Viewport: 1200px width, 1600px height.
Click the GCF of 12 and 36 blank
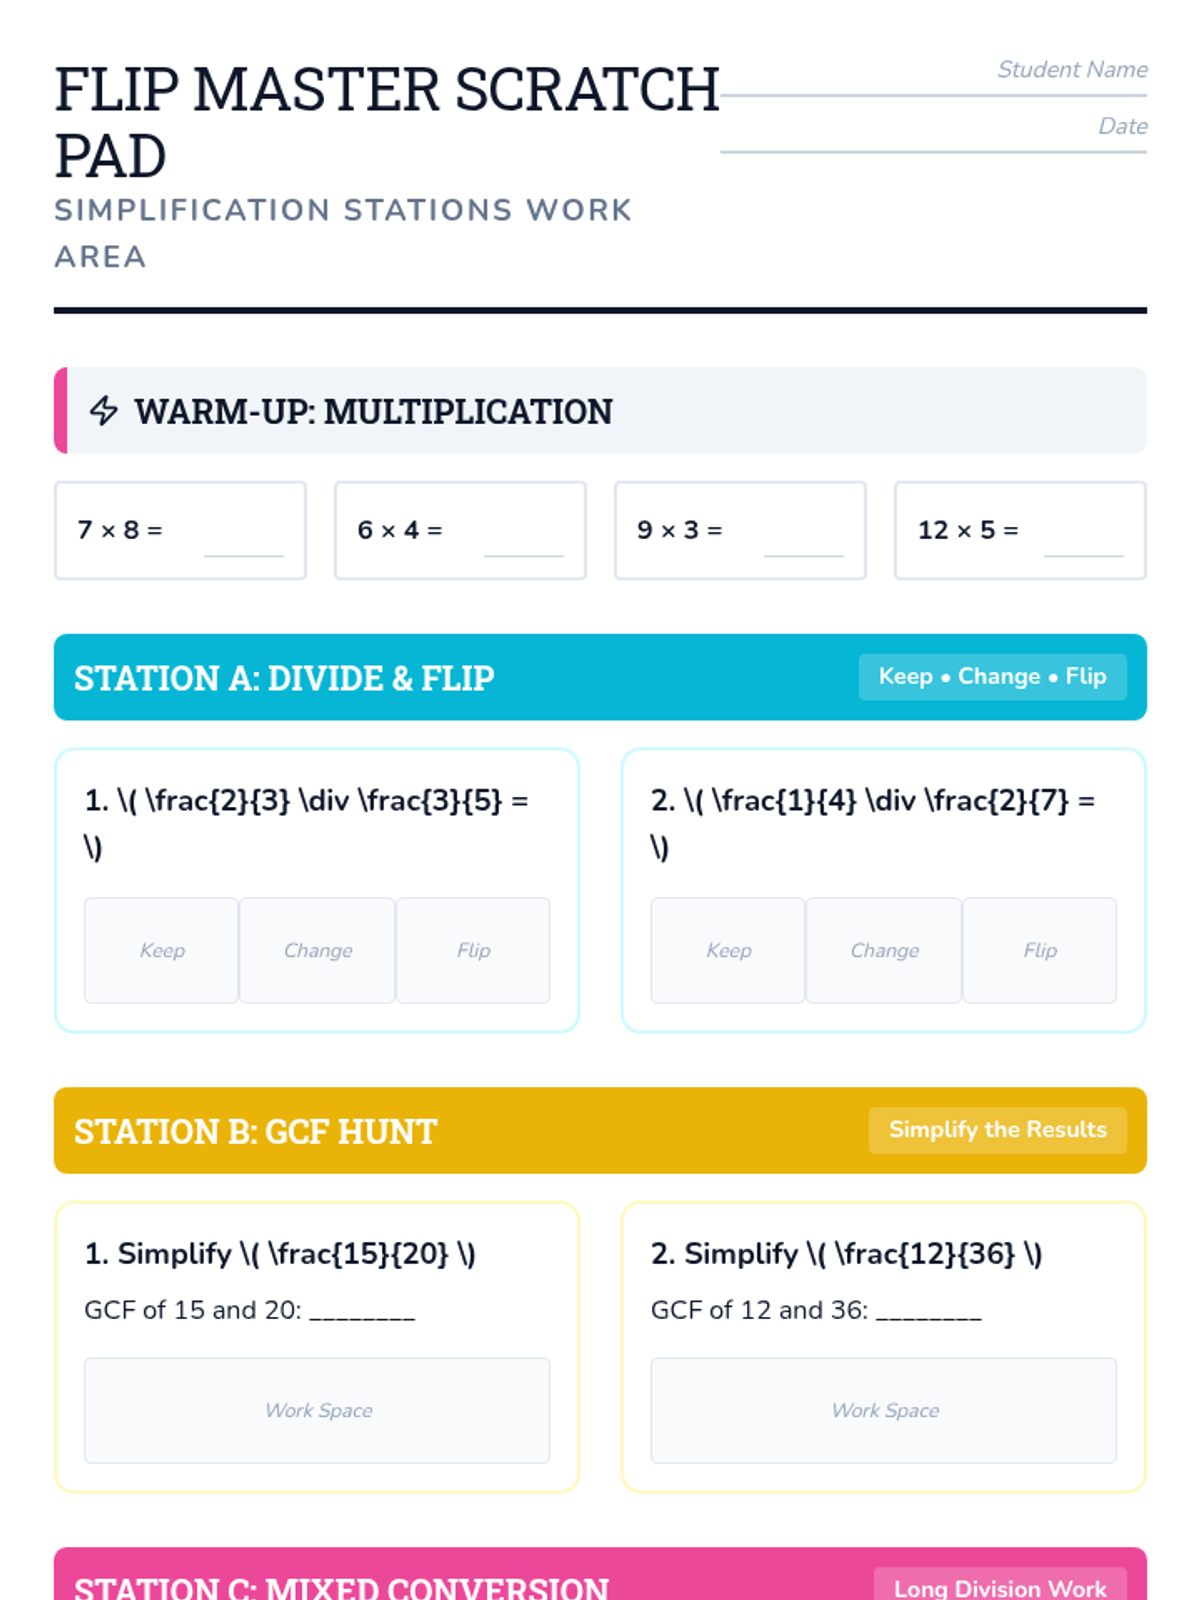(x=929, y=1312)
